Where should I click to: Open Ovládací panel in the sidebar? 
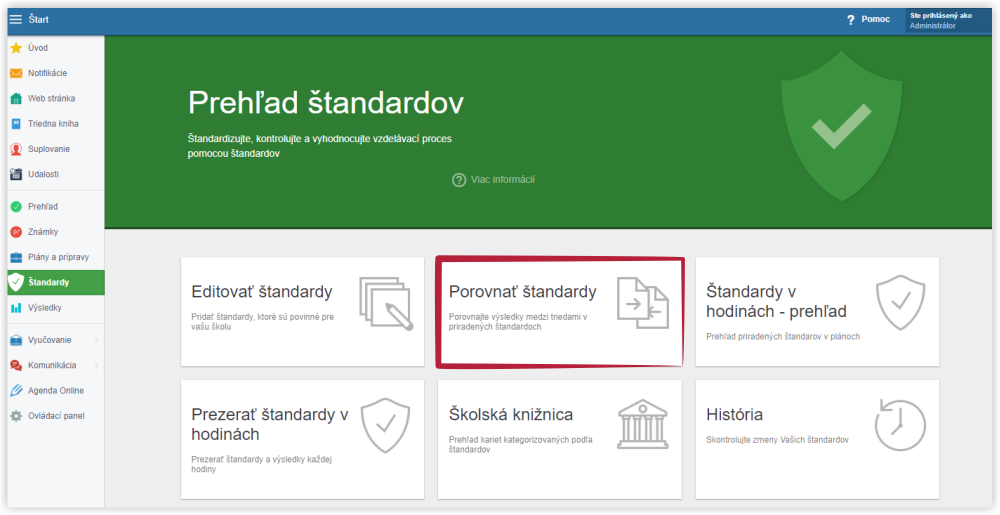coord(56,416)
